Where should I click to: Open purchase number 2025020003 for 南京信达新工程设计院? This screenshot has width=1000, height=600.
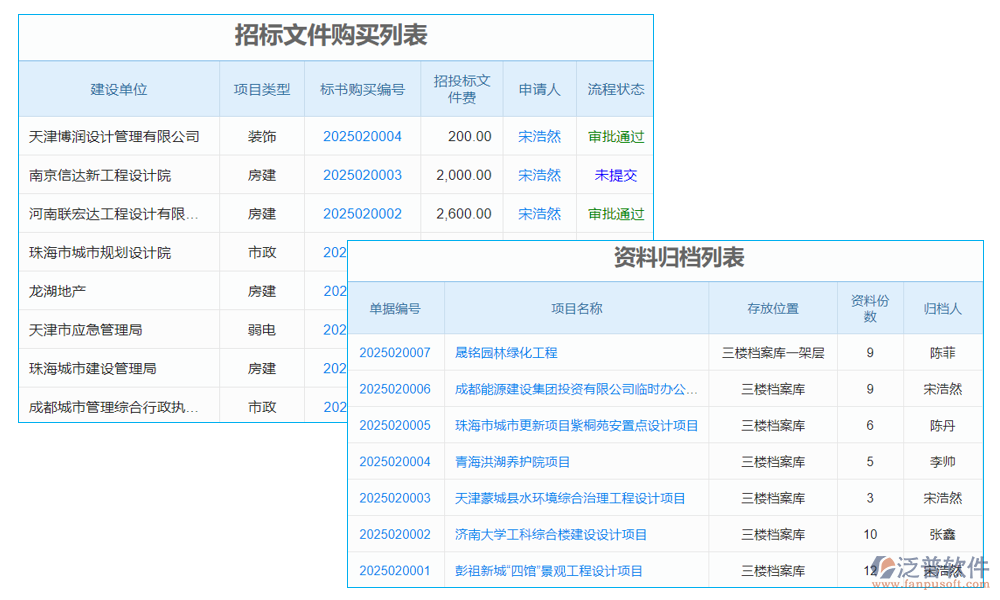362,175
